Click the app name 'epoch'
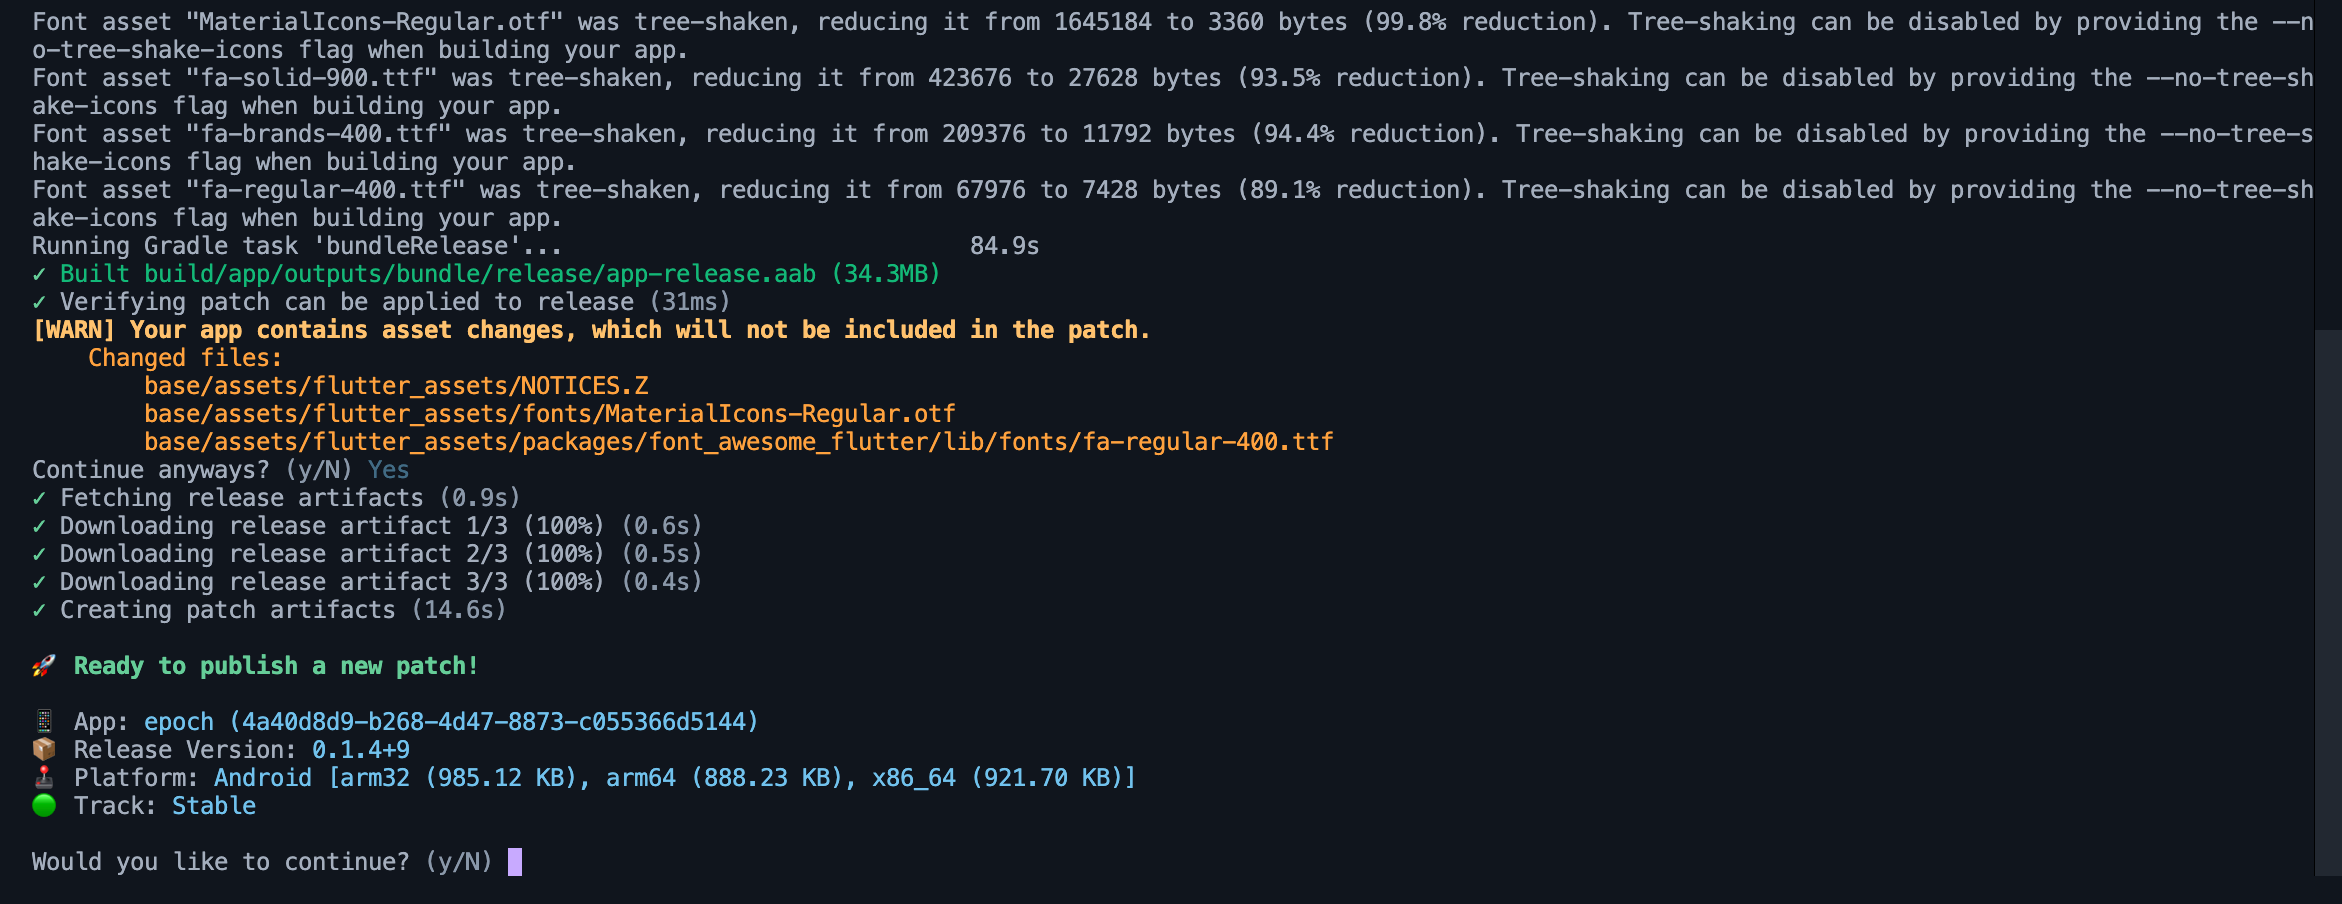The image size is (2342, 904). pos(179,722)
